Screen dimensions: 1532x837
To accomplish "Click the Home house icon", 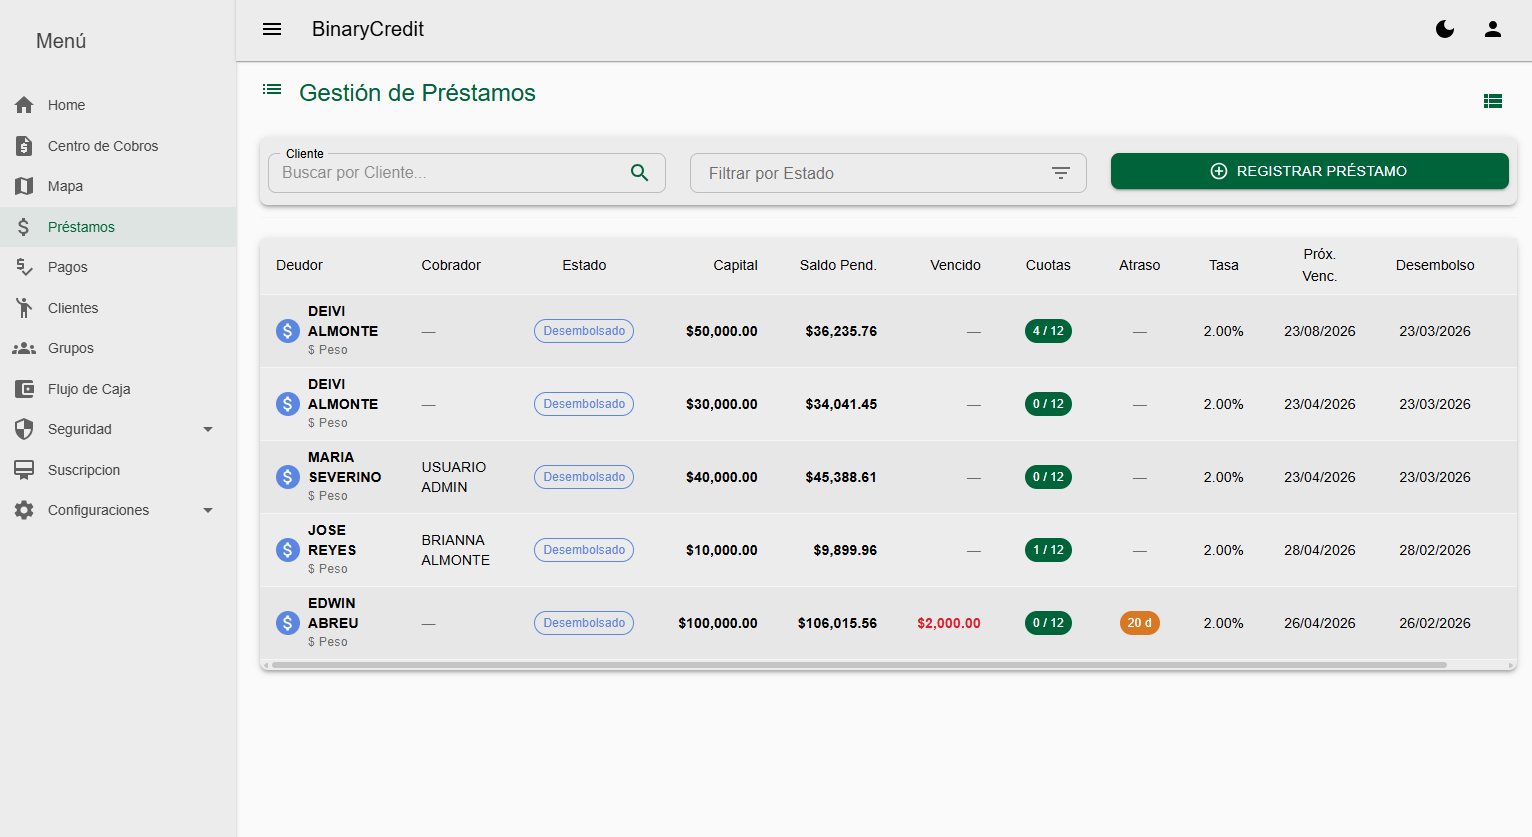I will point(24,105).
